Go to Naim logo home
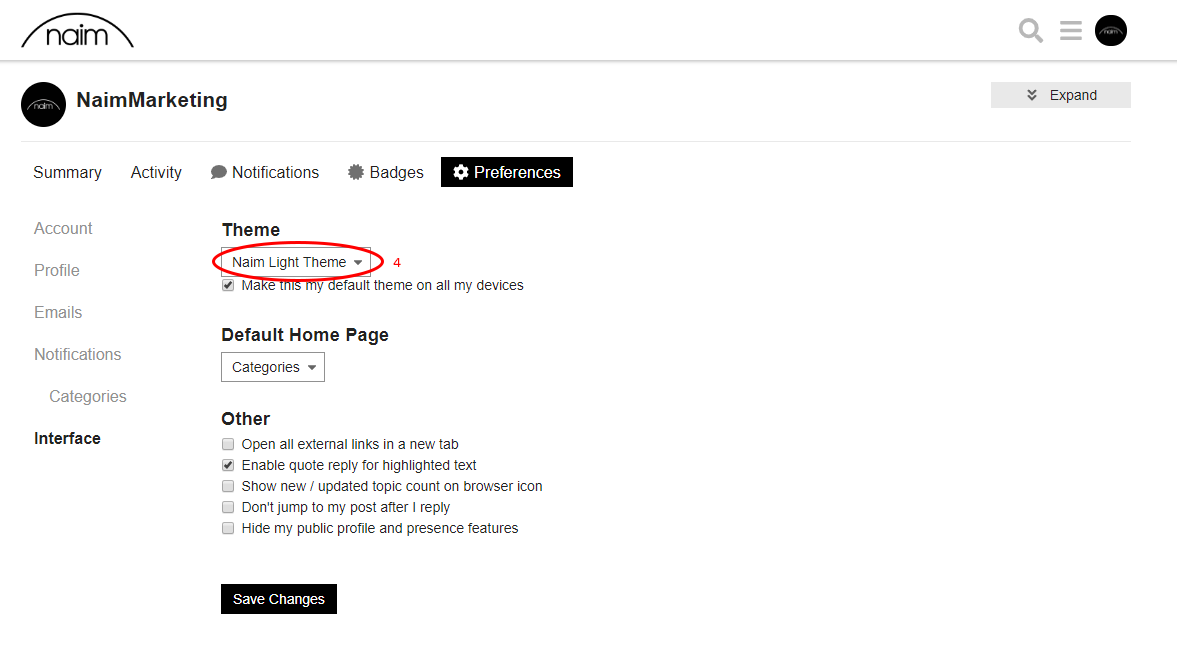 [x=77, y=32]
